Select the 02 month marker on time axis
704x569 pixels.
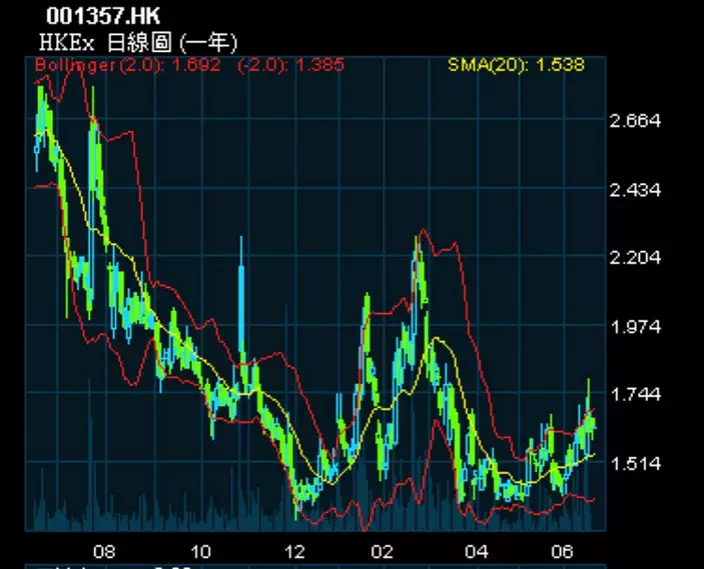click(x=382, y=551)
